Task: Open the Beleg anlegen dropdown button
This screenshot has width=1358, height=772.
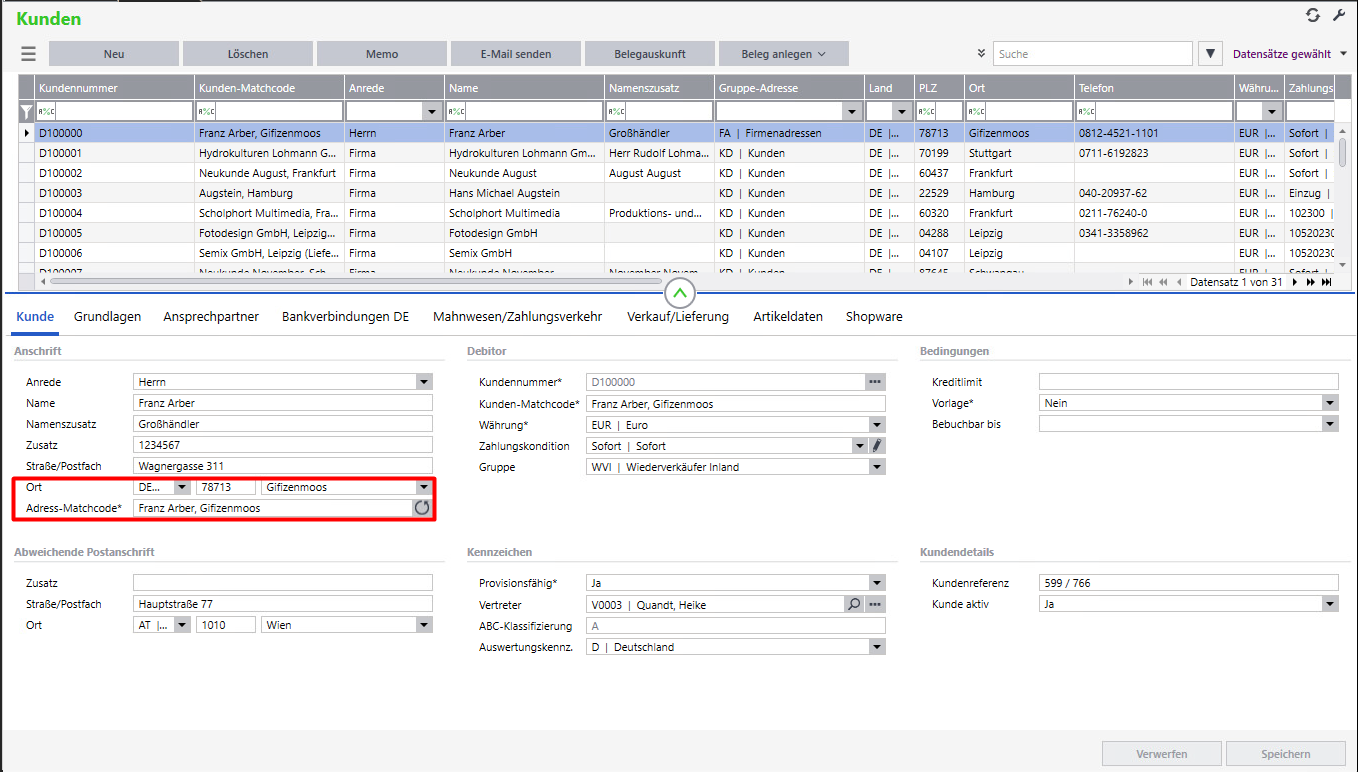Action: pyautogui.click(x=784, y=54)
